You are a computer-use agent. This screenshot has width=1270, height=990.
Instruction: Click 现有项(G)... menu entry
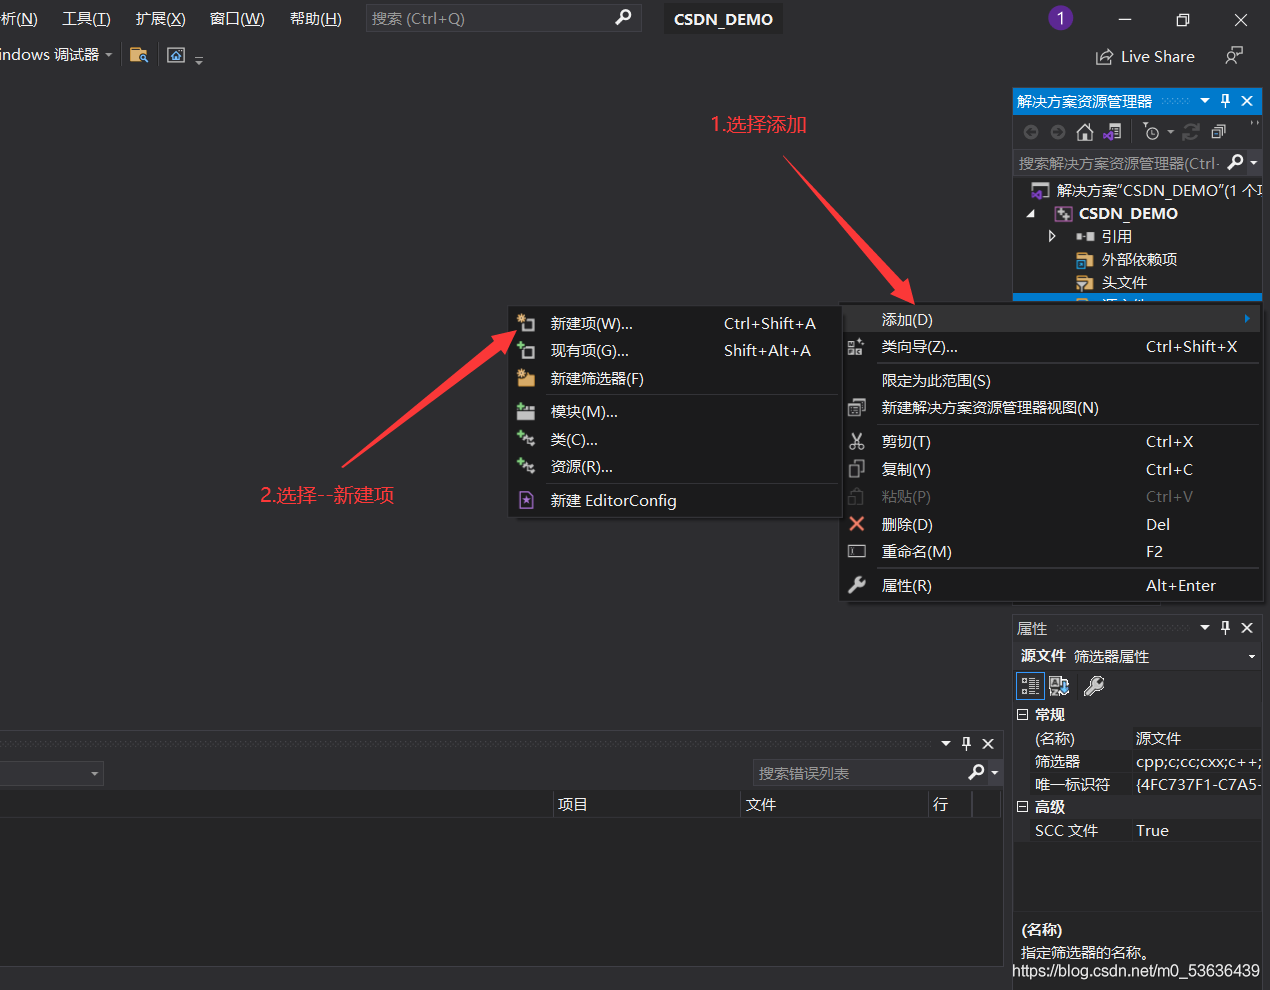pyautogui.click(x=589, y=351)
